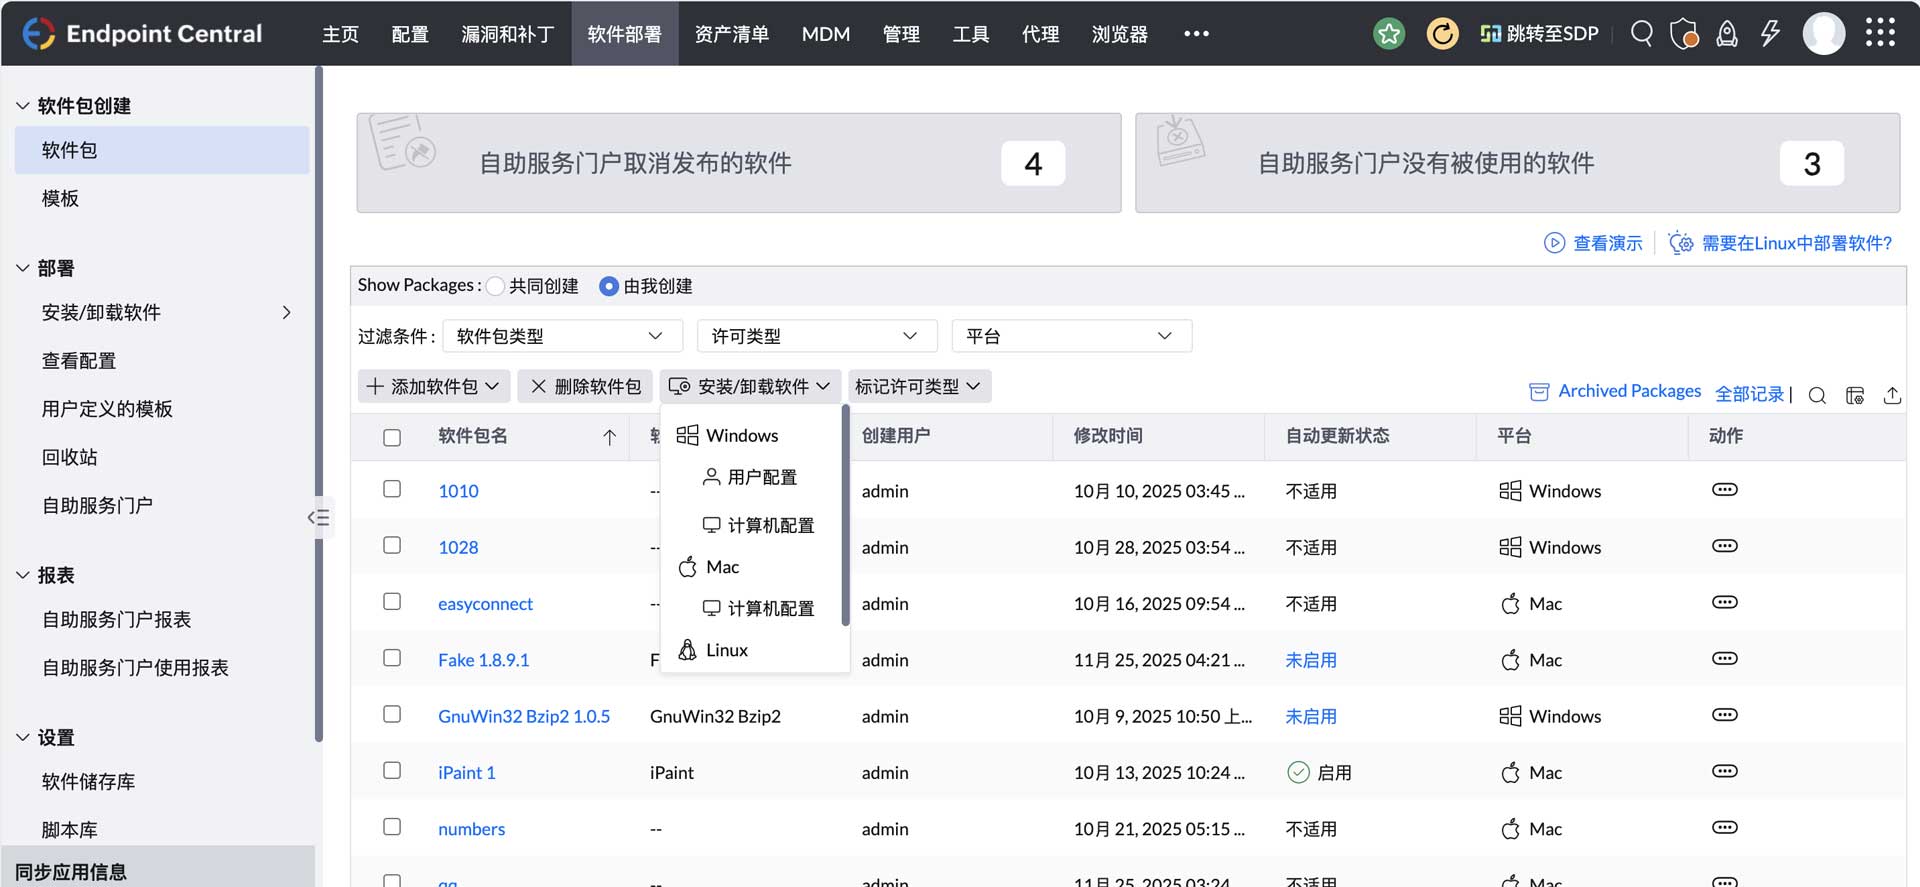Open action menu for easyconnect row
Image resolution: width=1920 pixels, height=887 pixels.
pyautogui.click(x=1725, y=602)
